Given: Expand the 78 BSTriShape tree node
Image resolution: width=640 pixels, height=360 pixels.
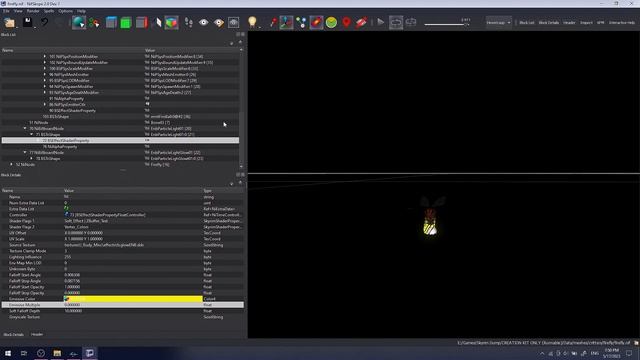Looking at the screenshot, I should (x=32, y=158).
